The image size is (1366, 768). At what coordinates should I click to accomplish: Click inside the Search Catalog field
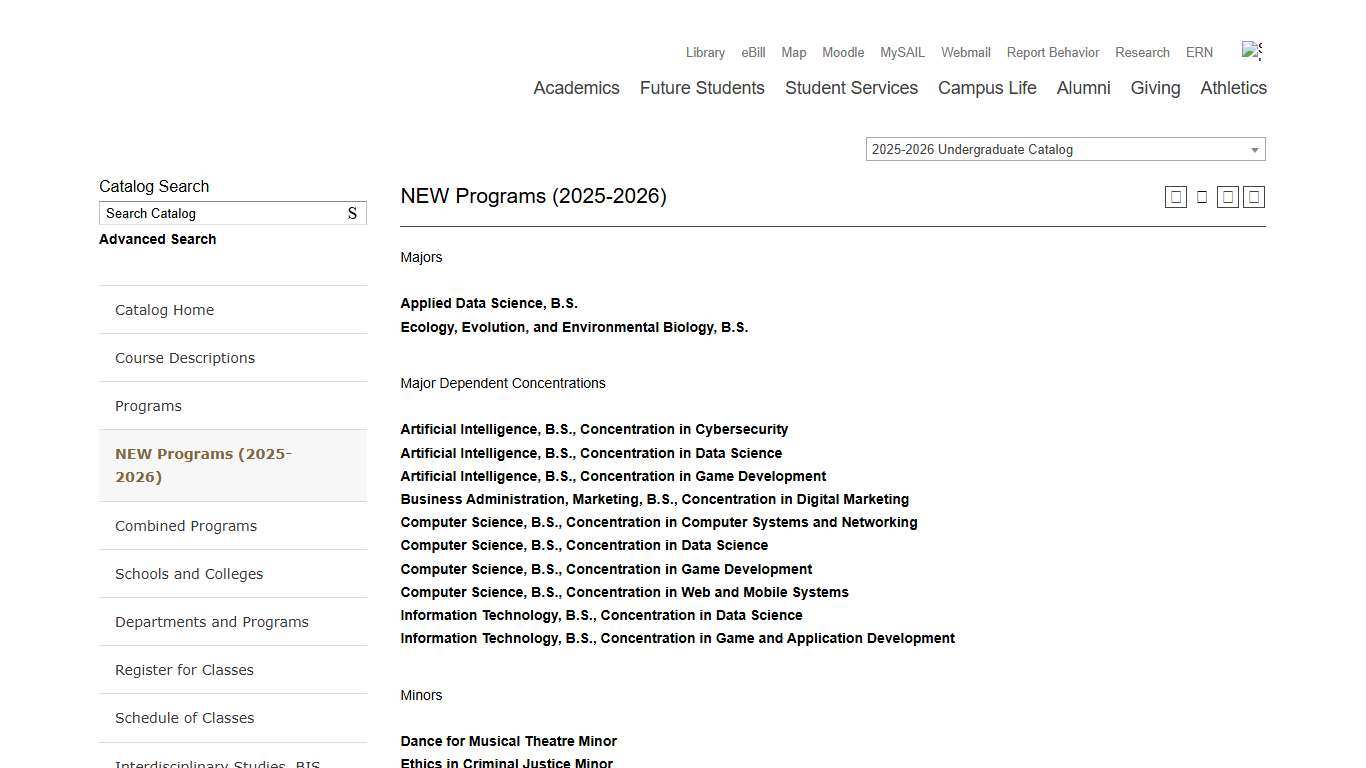coord(220,213)
